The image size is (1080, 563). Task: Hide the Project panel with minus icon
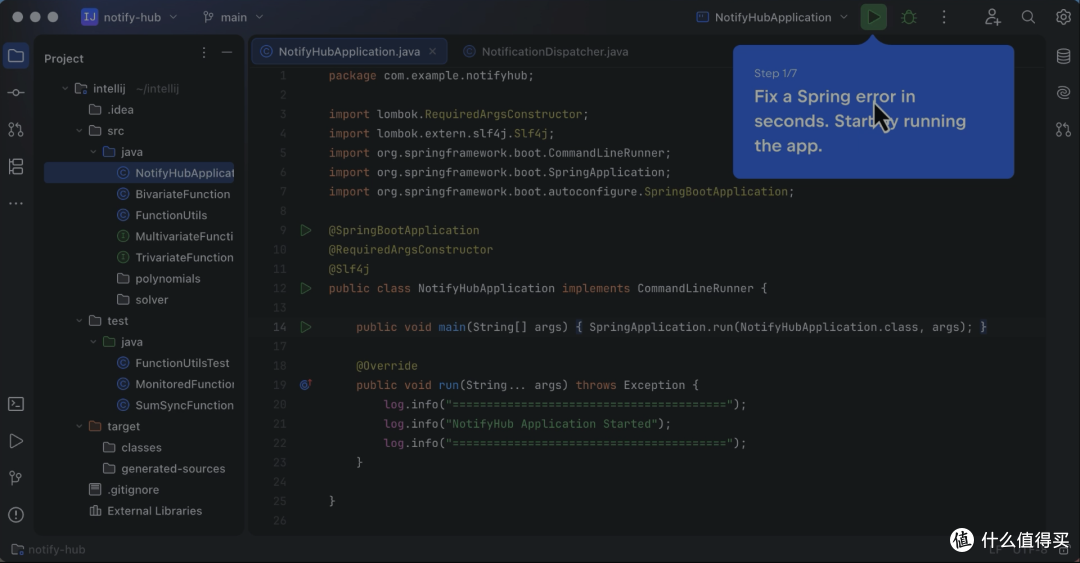(227, 52)
